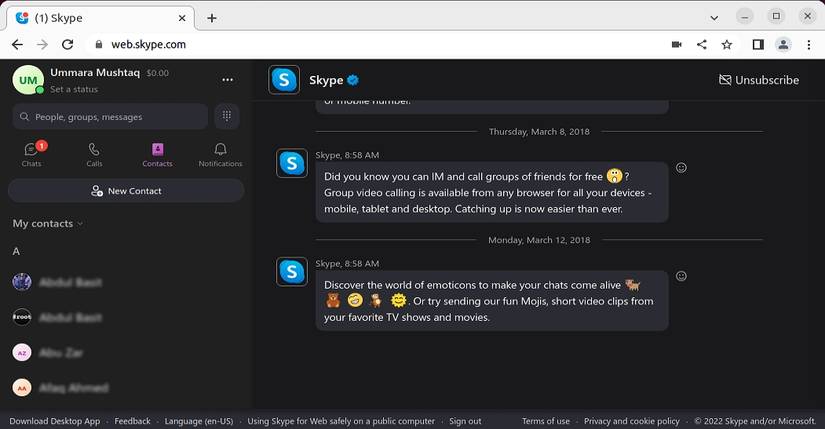Open the dial pad icon
This screenshot has width=825, height=429.
[x=227, y=116]
